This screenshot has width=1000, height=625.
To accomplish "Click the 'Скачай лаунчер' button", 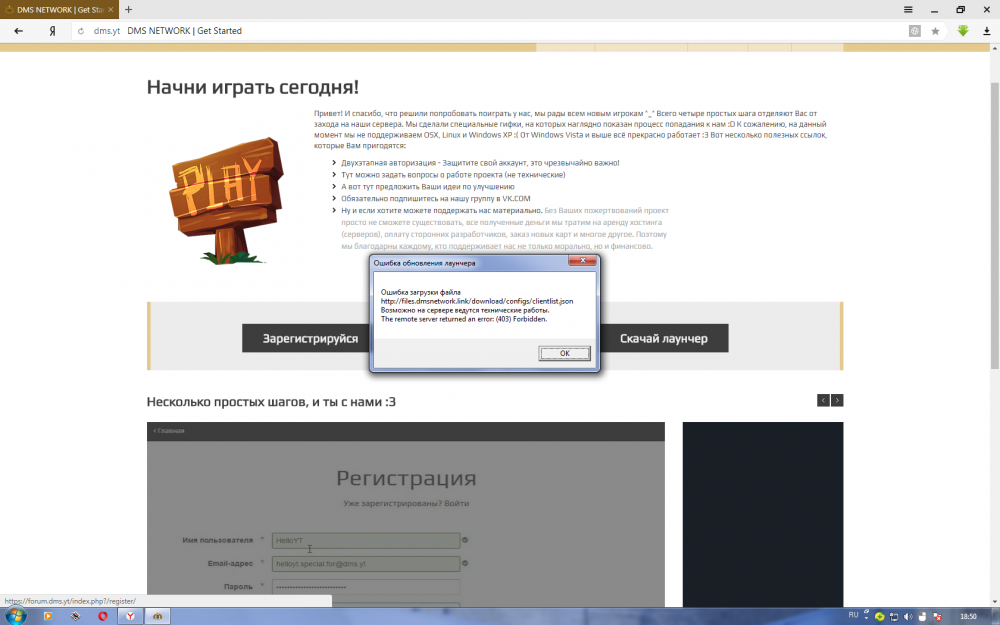I will [663, 339].
